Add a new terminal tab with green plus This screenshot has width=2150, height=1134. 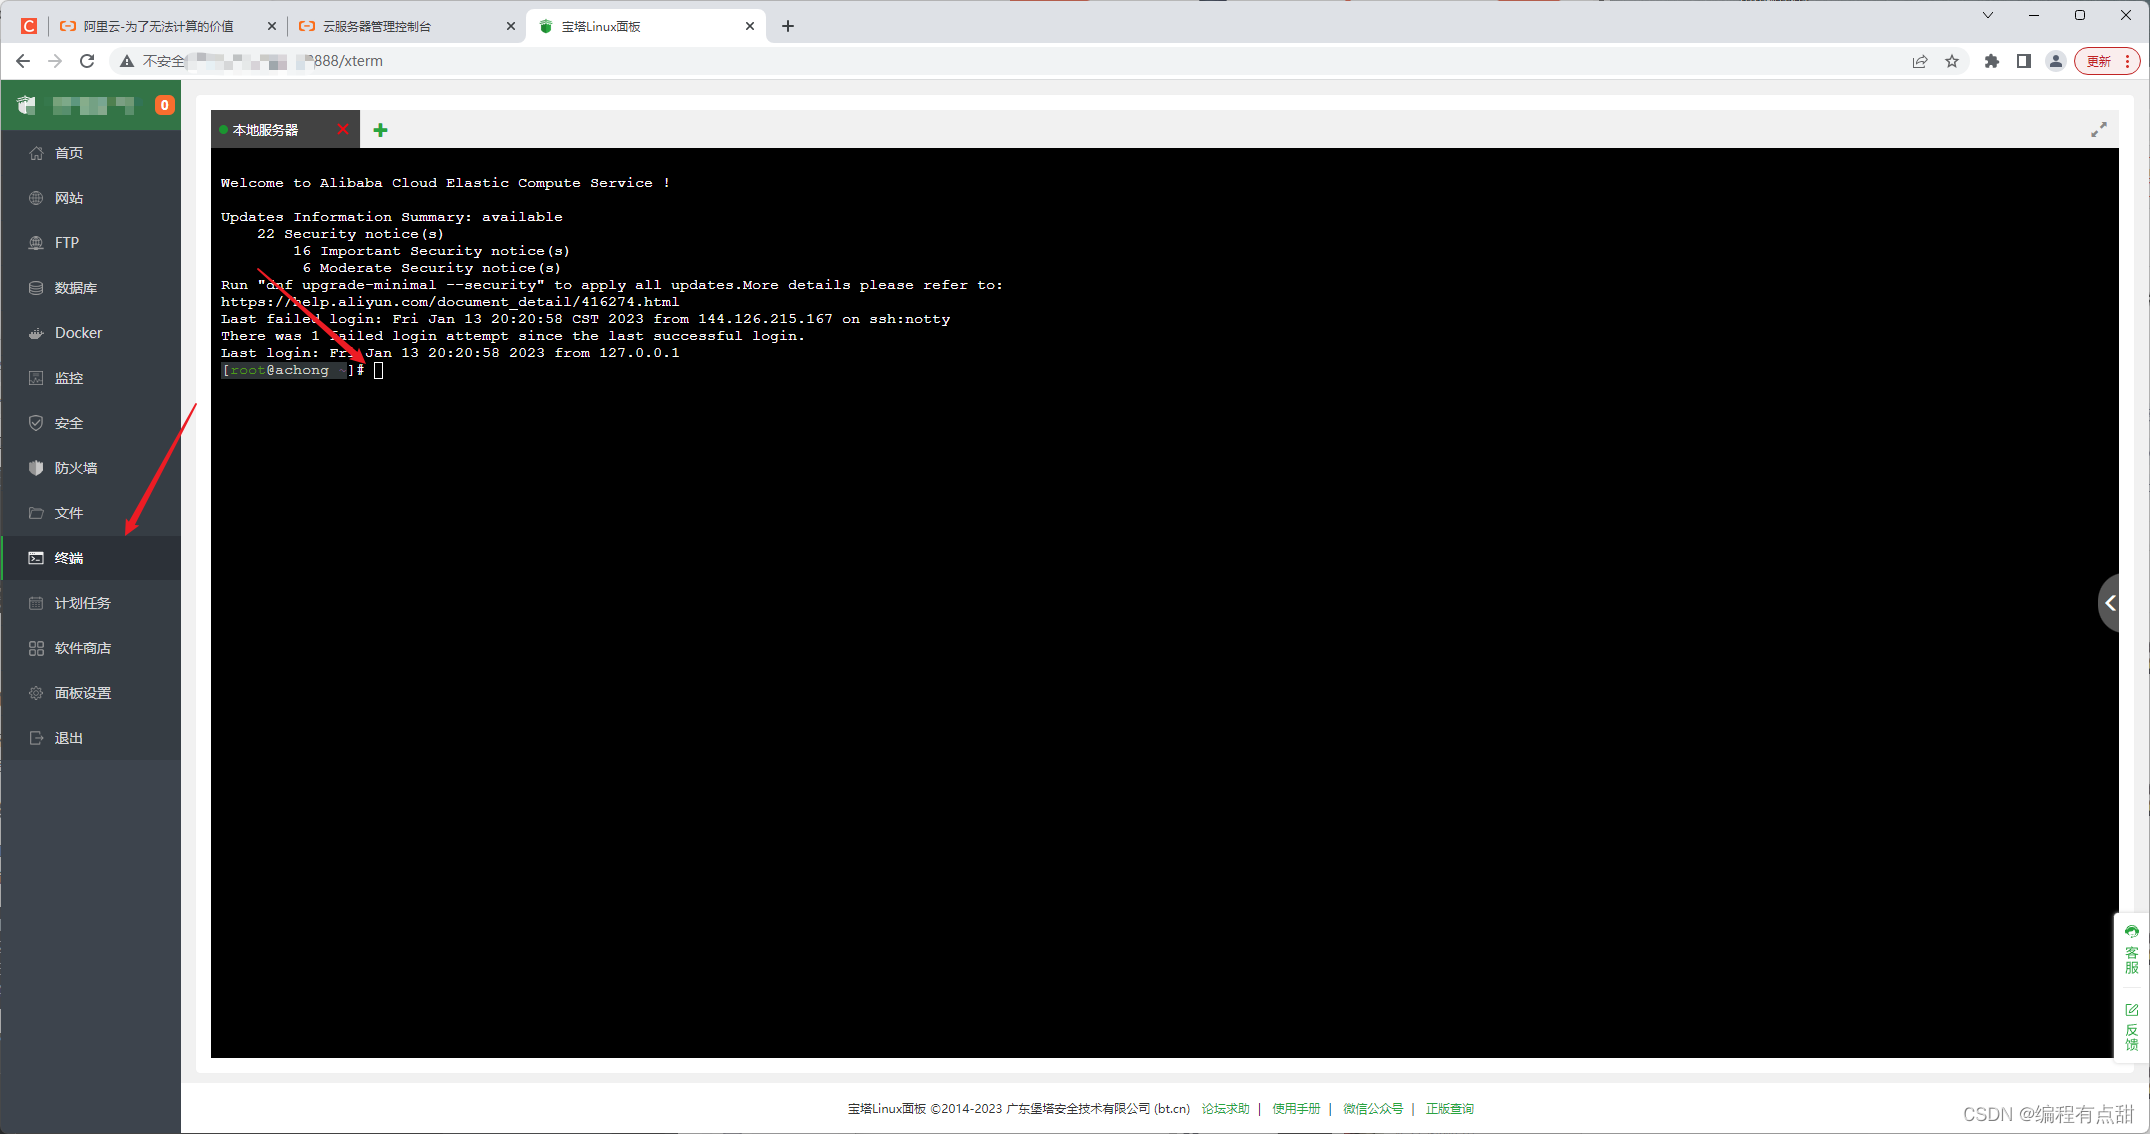pos(380,130)
